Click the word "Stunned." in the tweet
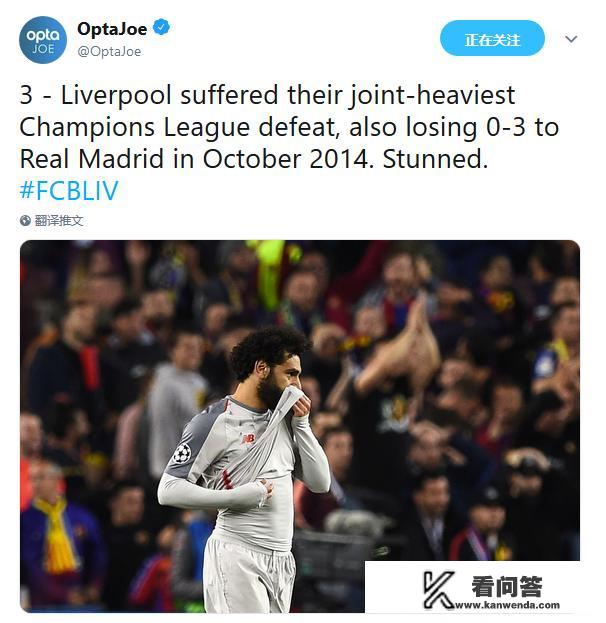The height and width of the screenshot is (623, 606). pyautogui.click(x=435, y=159)
